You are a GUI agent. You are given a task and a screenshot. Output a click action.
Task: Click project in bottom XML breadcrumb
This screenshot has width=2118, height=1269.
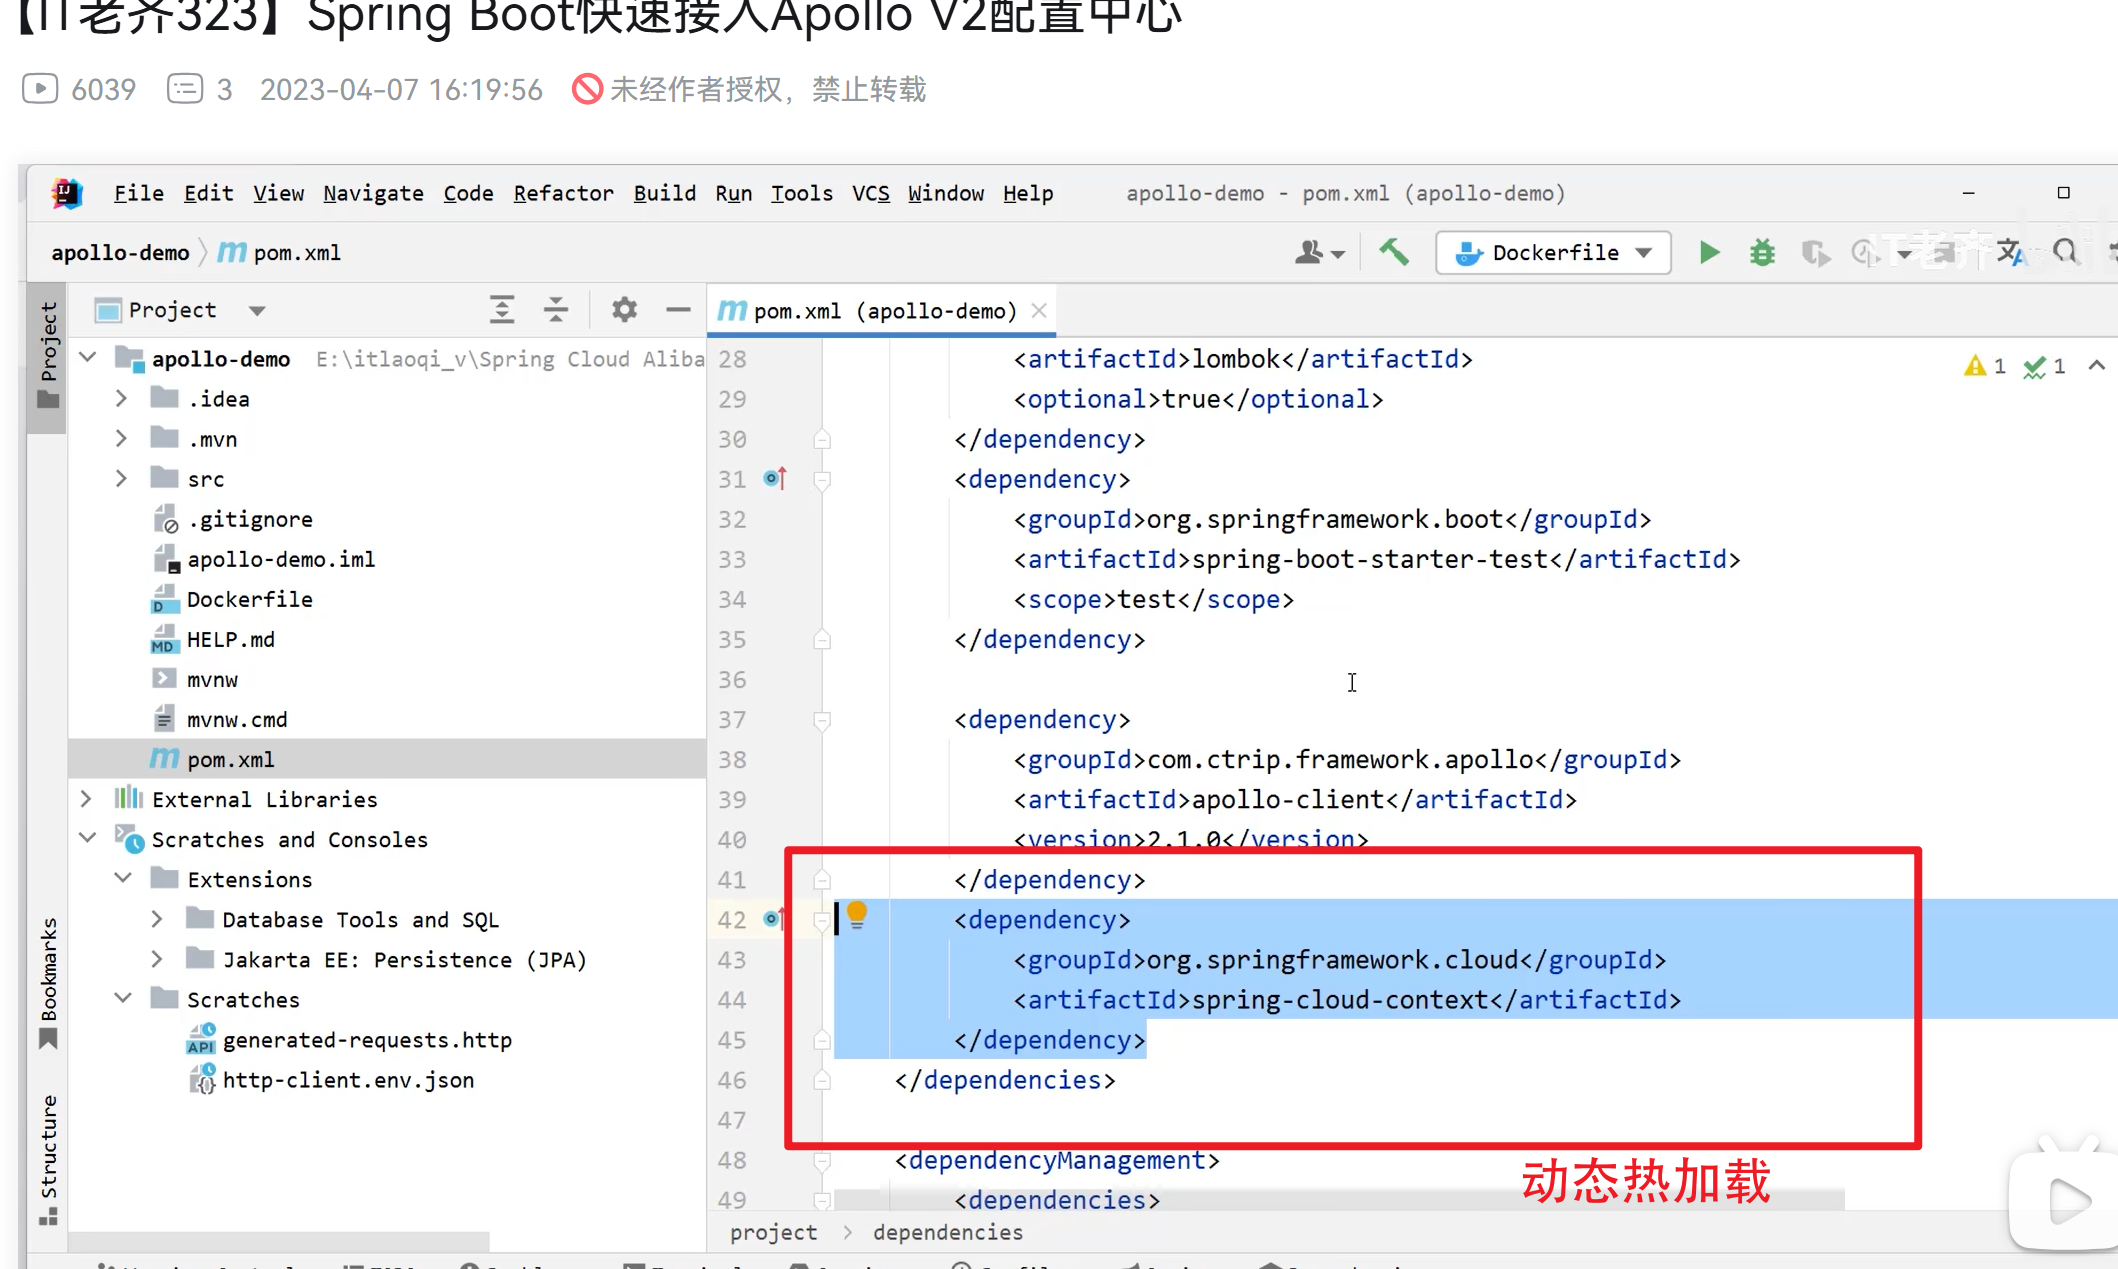tap(773, 1232)
